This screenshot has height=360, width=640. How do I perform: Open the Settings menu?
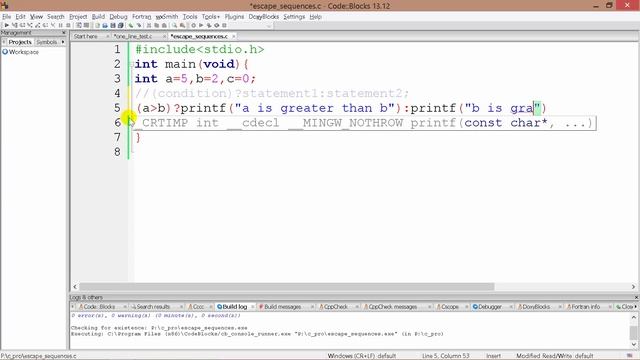(x=294, y=17)
